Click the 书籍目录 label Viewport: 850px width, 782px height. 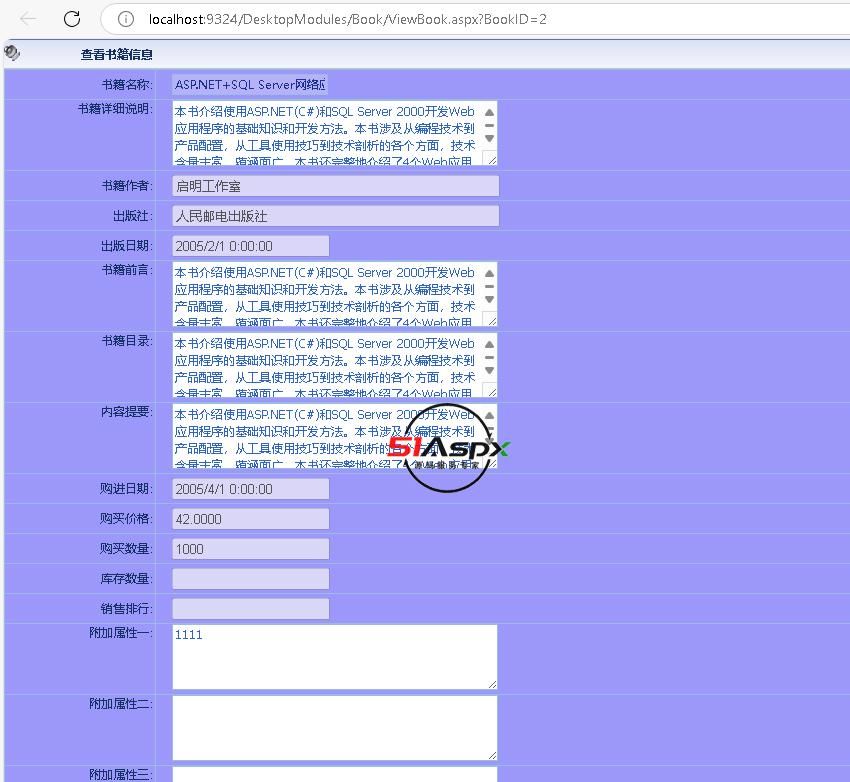coord(127,341)
